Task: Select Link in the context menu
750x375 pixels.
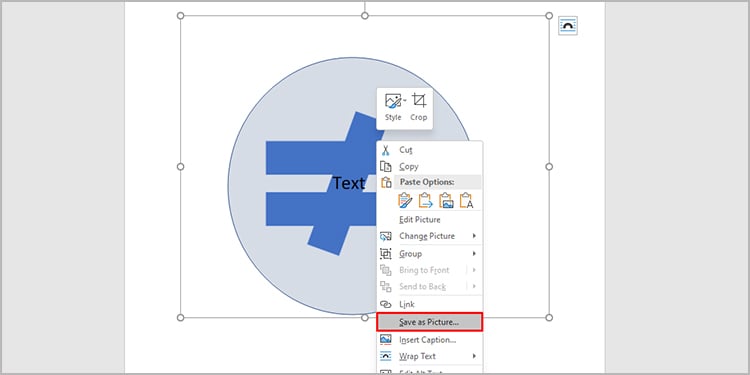Action: 430,304
